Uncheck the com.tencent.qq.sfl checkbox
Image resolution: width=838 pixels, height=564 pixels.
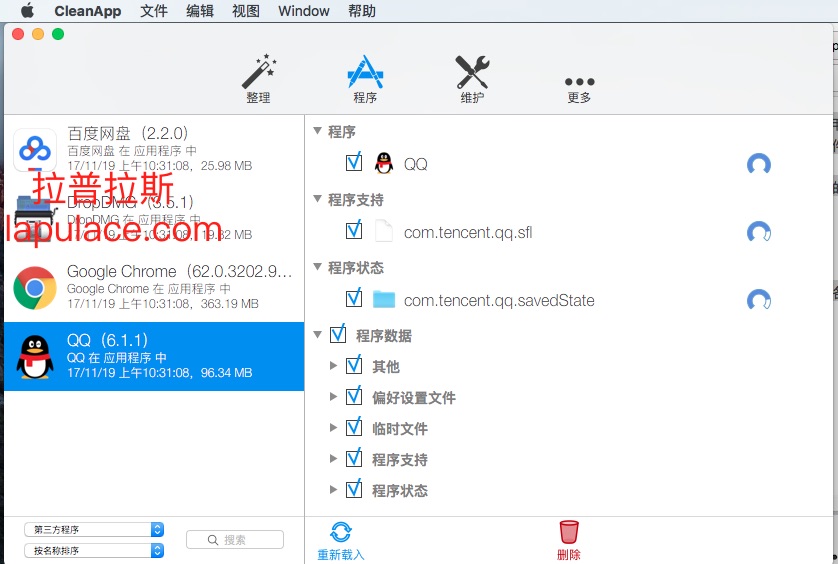pos(354,230)
